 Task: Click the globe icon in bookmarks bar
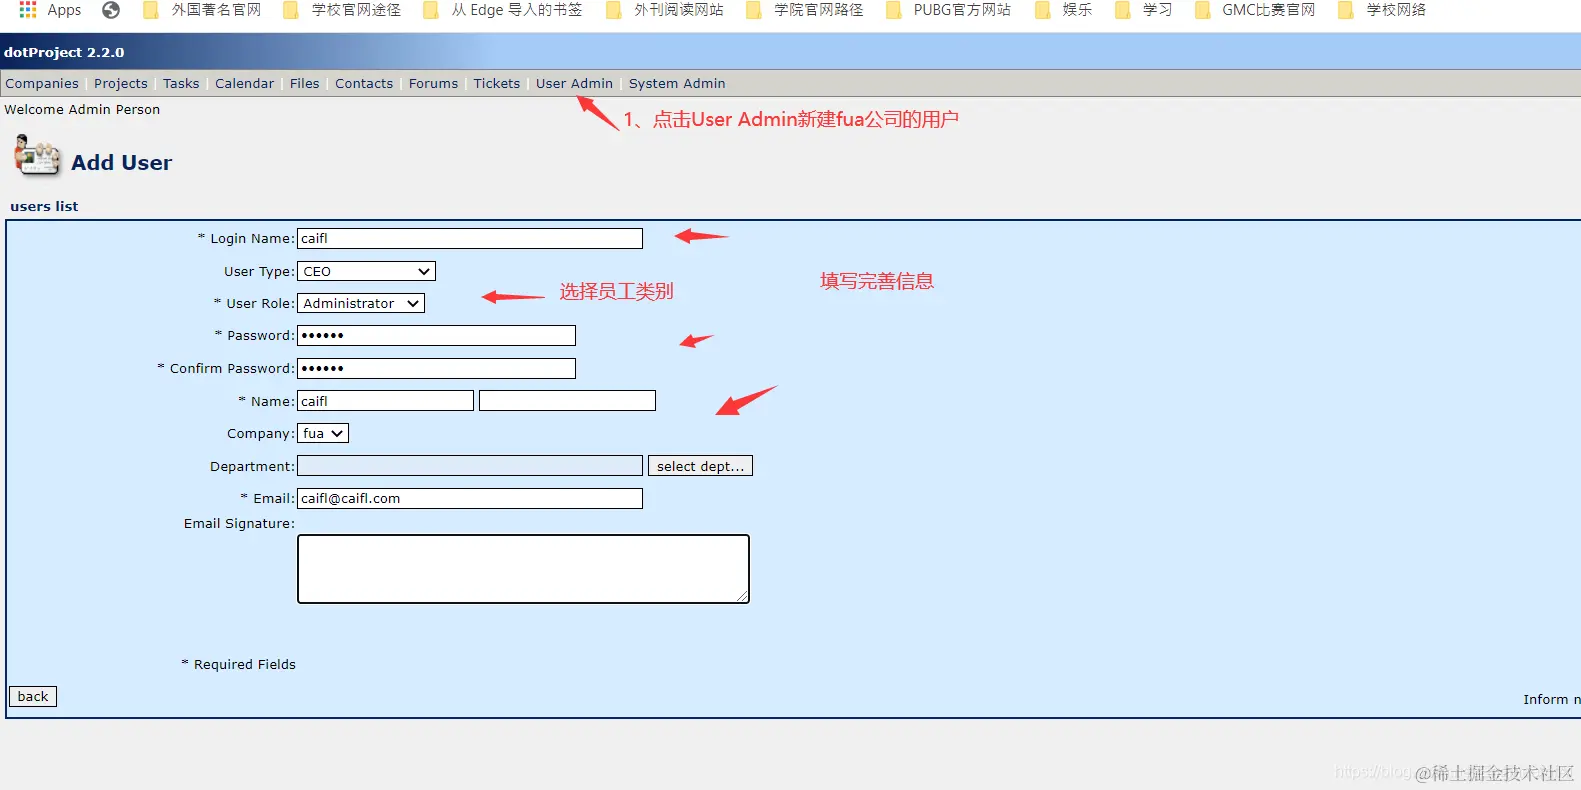pos(111,10)
